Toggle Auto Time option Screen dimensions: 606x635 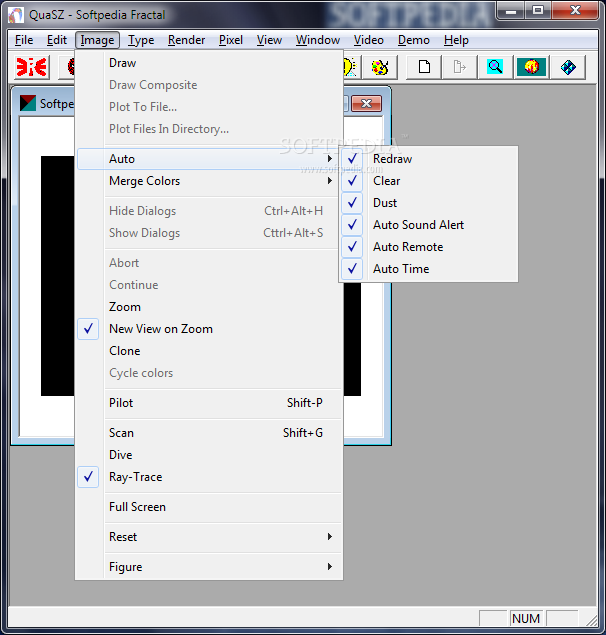point(429,269)
